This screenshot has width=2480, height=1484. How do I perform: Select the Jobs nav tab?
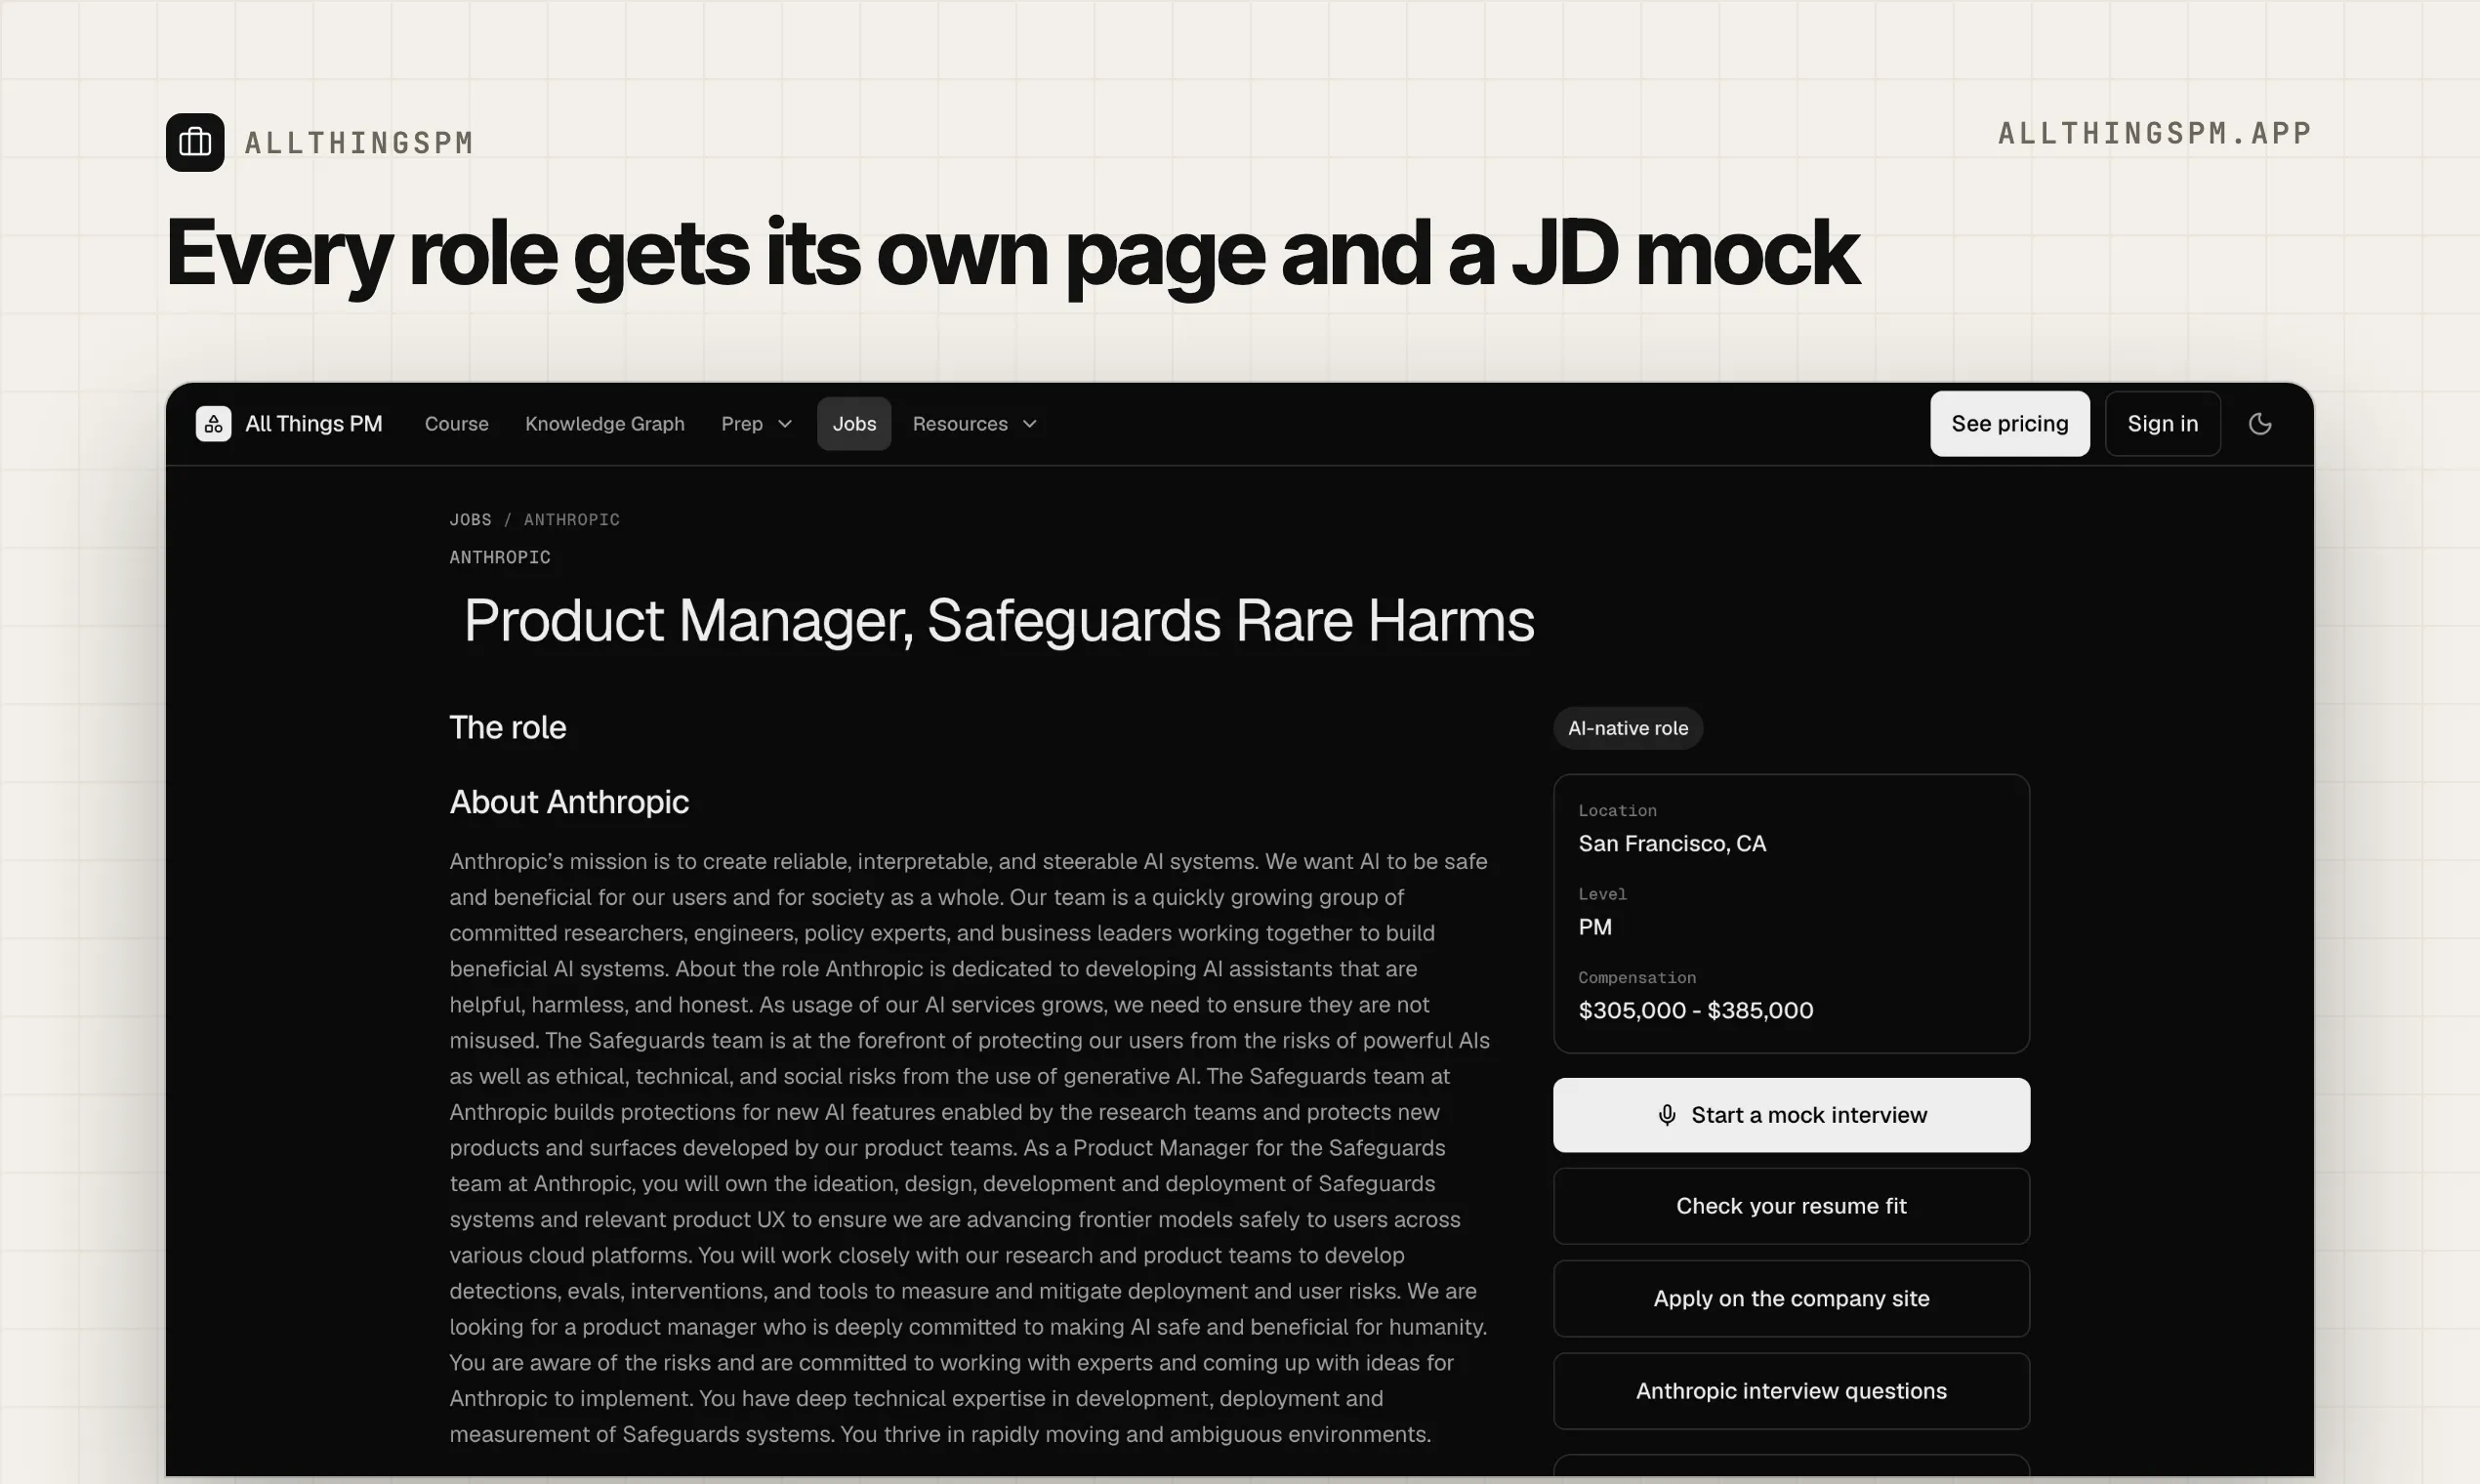(854, 424)
